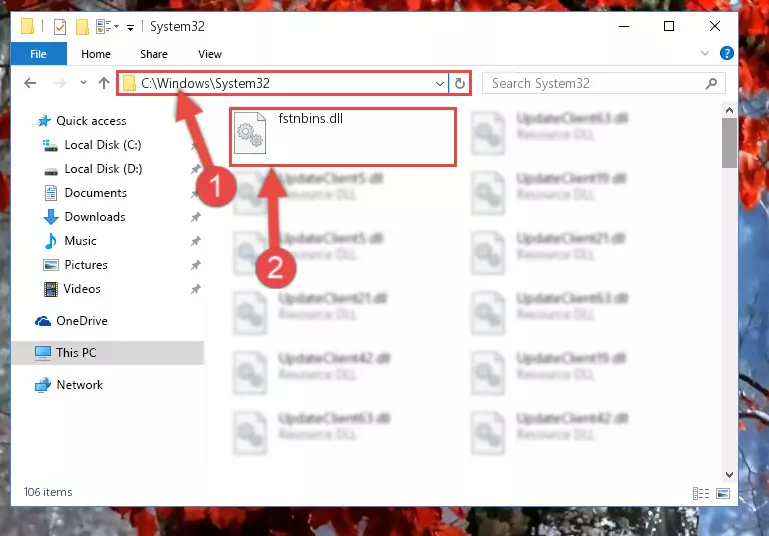
Task: Close the System32 window
Action: point(715,26)
